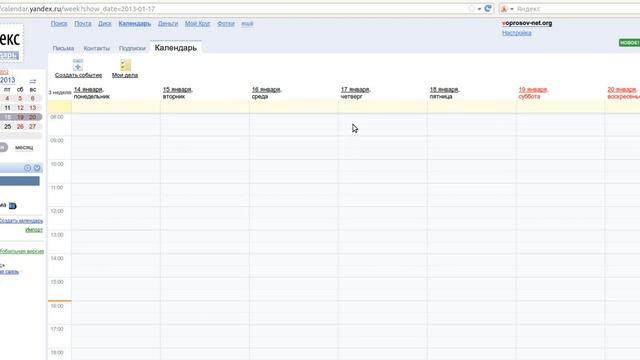Select day 11 in the mini calendar

point(7,108)
